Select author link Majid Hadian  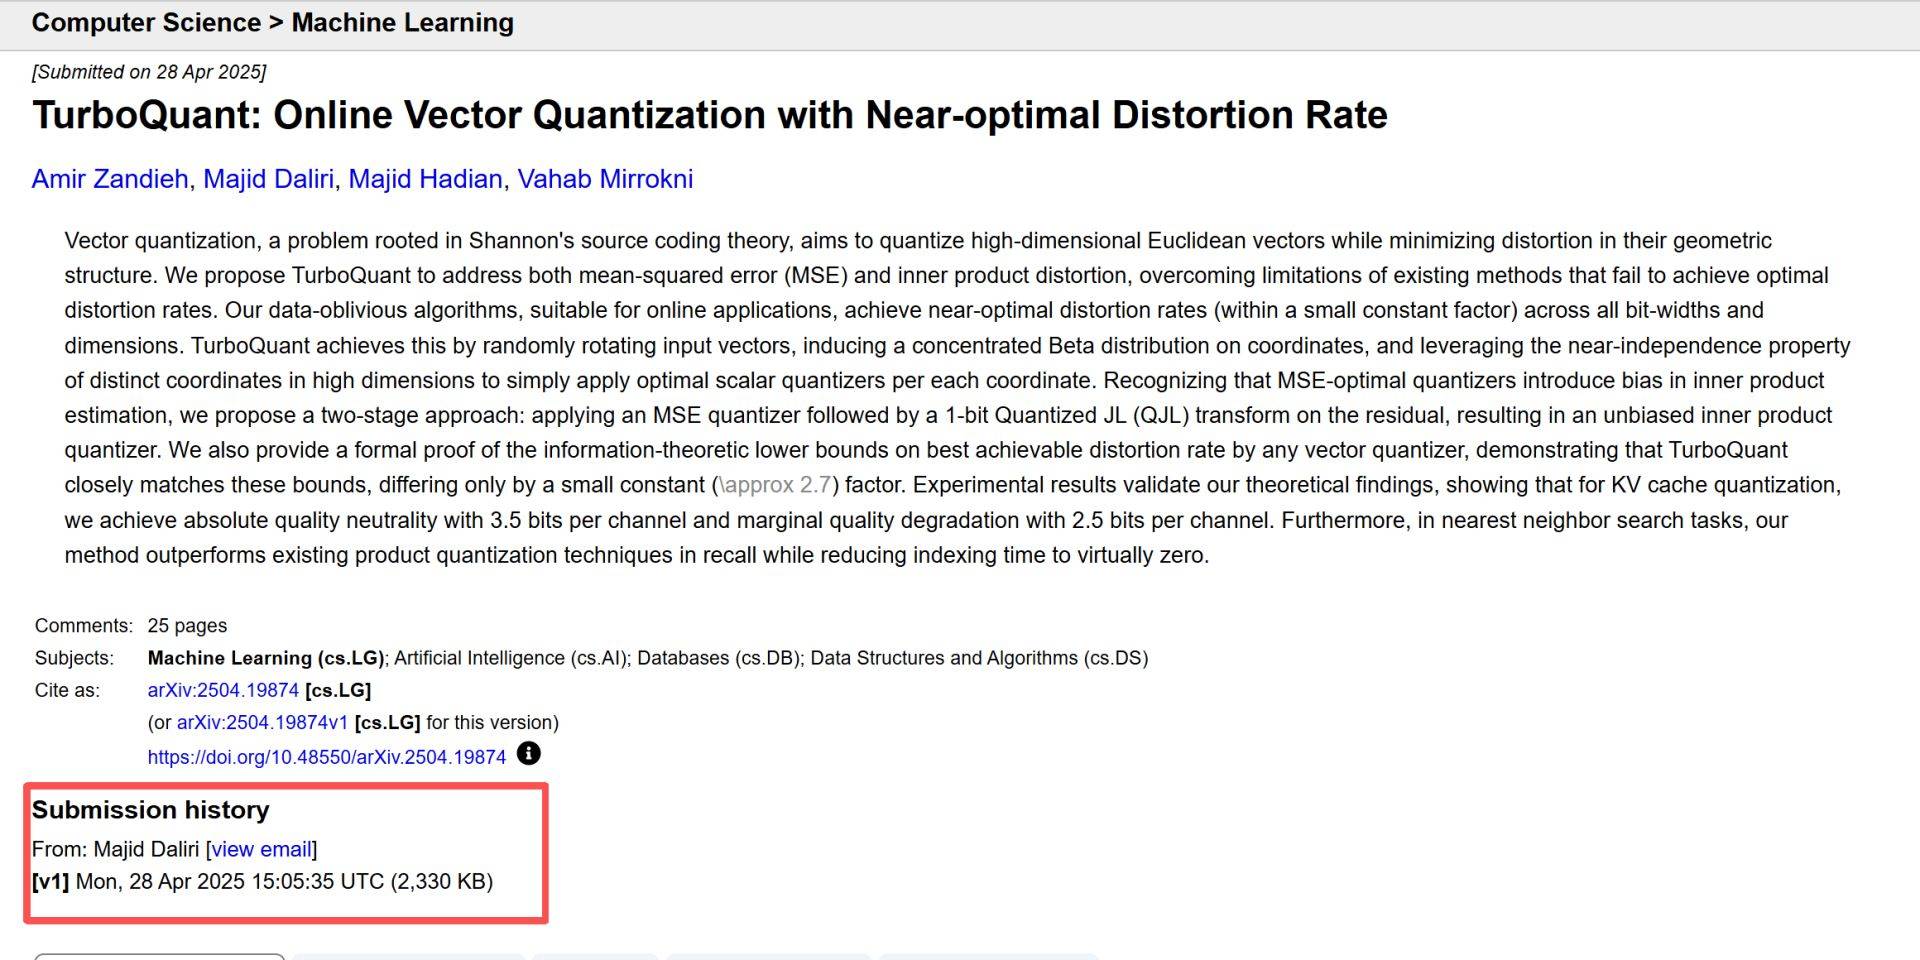pyautogui.click(x=425, y=179)
